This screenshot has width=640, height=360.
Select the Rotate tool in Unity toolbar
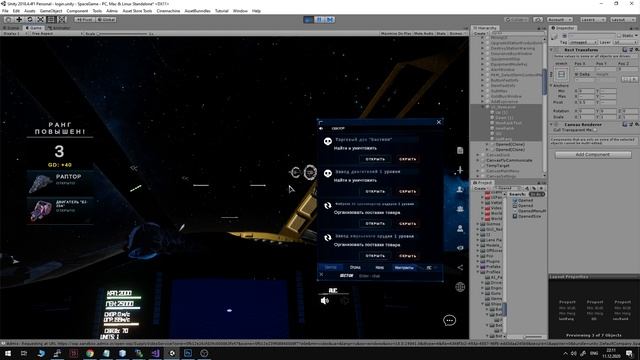pyautogui.click(x=29, y=19)
